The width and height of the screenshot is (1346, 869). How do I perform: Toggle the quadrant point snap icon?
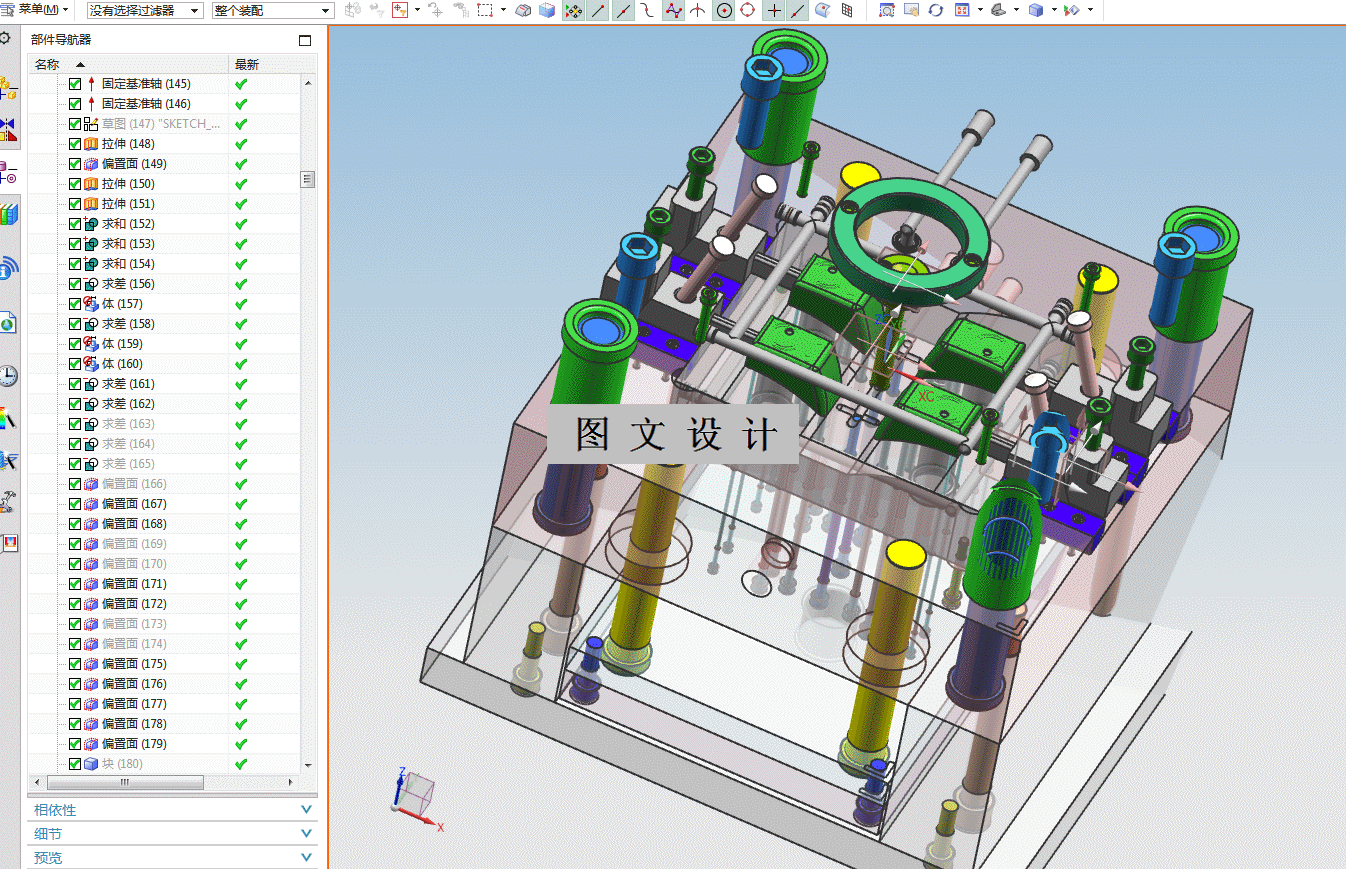[x=747, y=10]
